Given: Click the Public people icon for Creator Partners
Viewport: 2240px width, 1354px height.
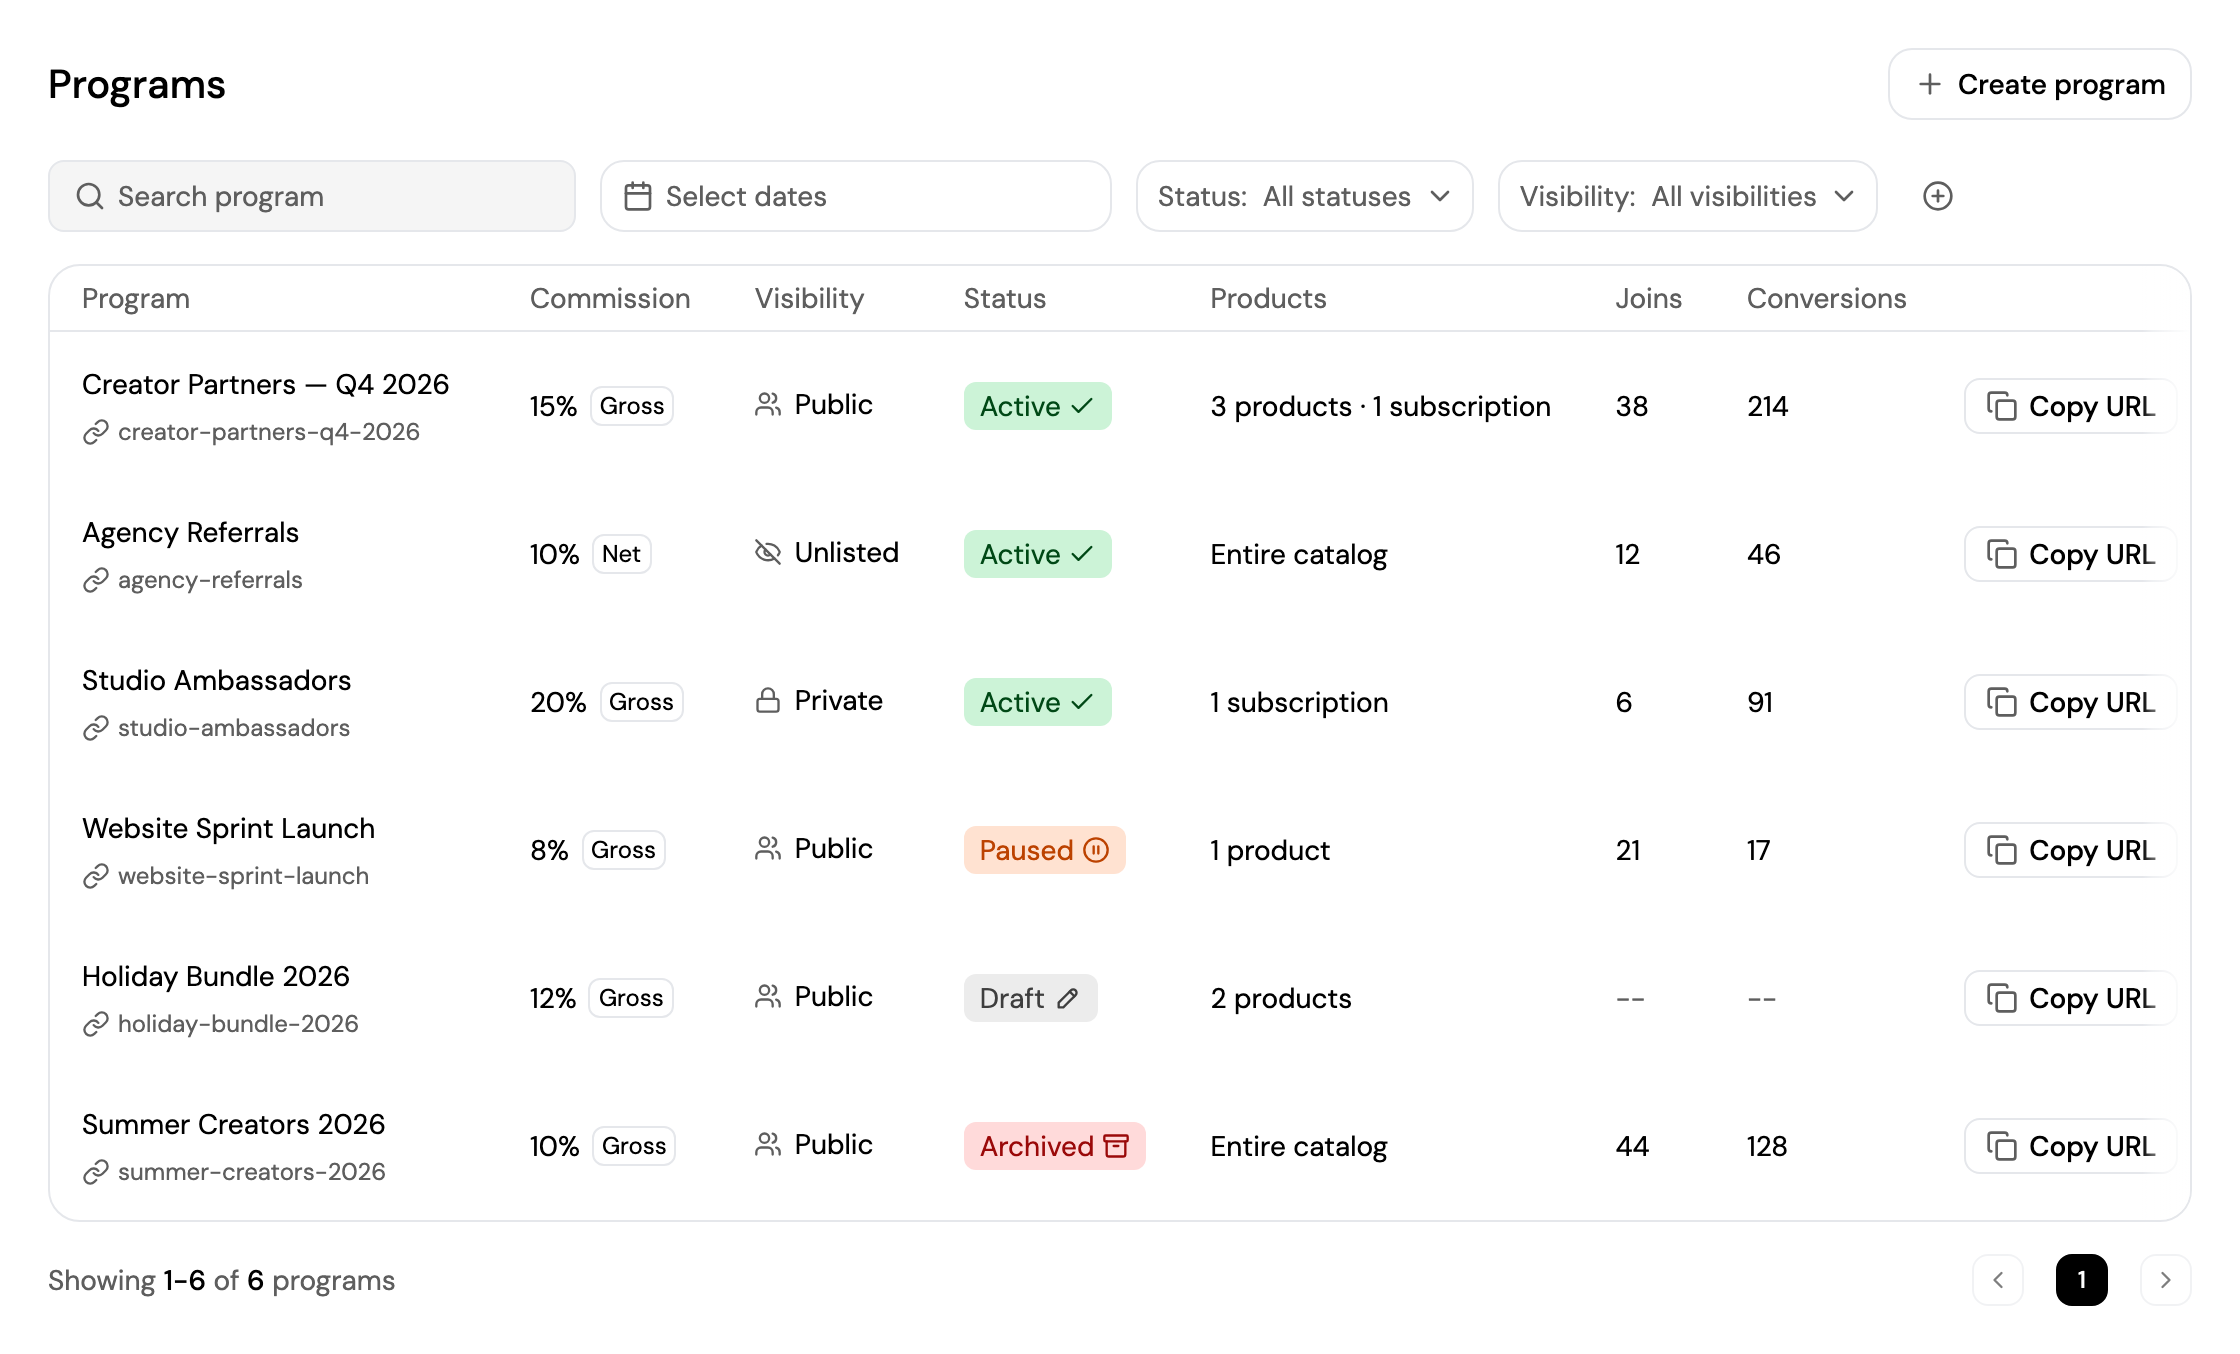Looking at the screenshot, I should 768,404.
